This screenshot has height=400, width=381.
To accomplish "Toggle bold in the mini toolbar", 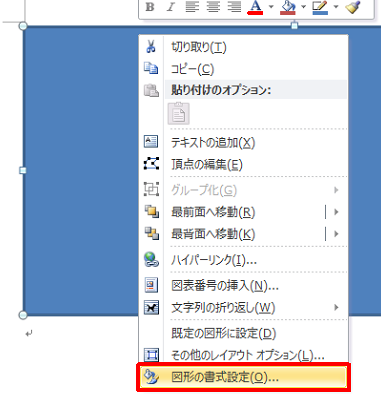I will coord(150,7).
